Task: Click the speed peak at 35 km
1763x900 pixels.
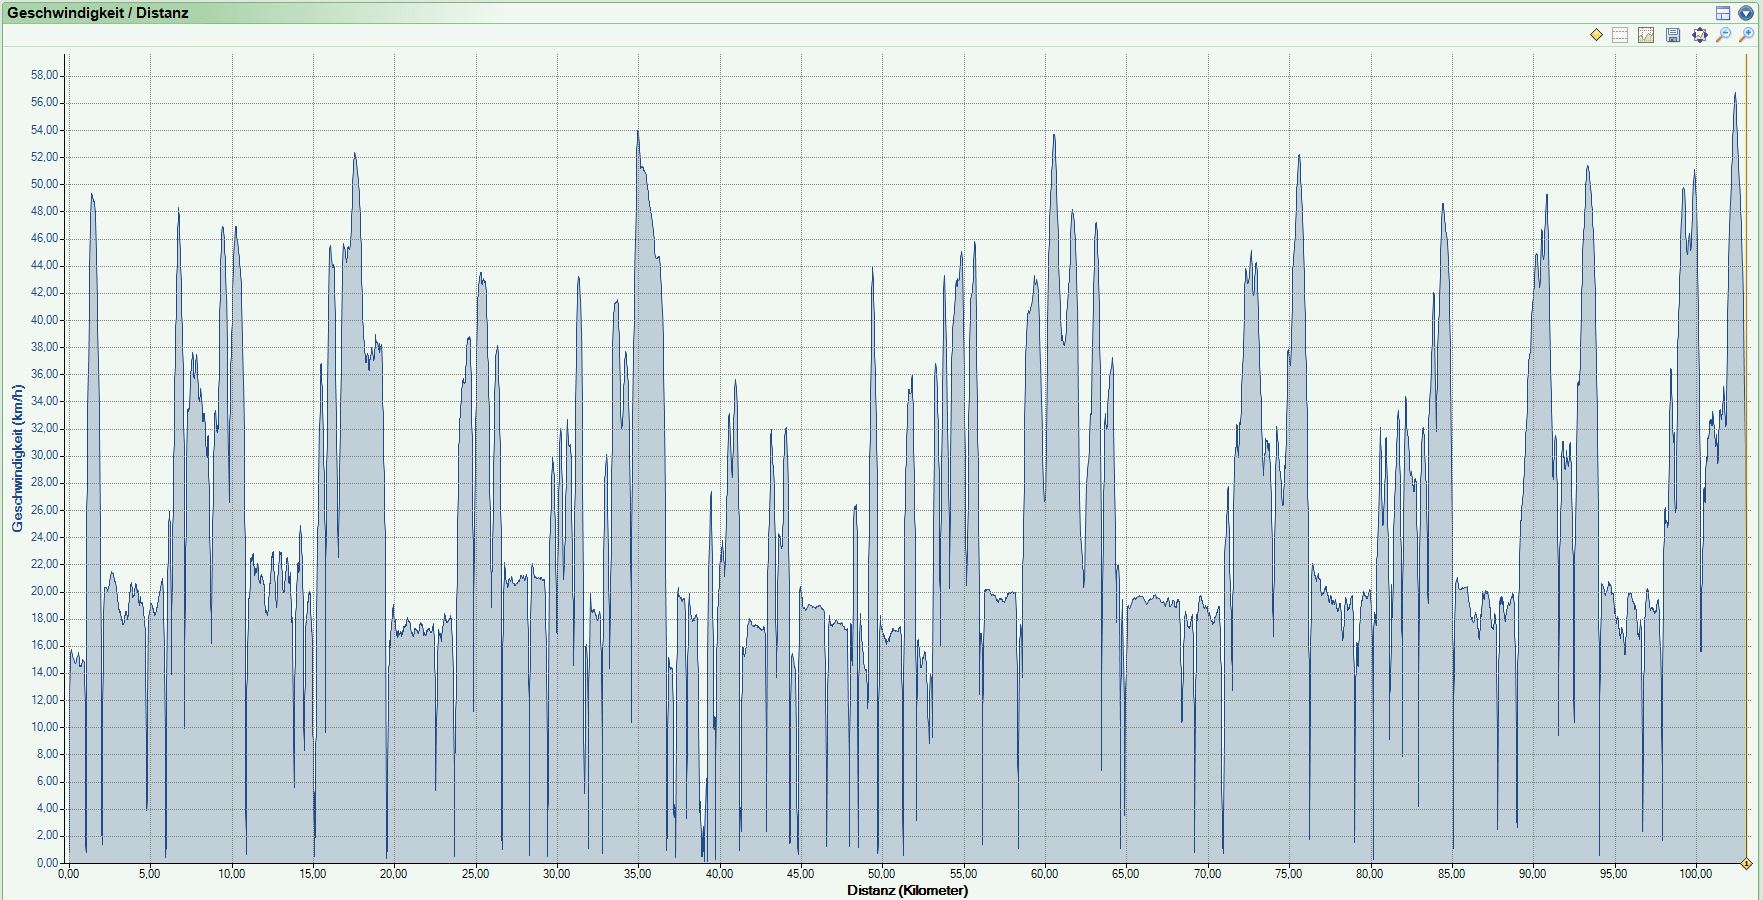Action: 637,132
